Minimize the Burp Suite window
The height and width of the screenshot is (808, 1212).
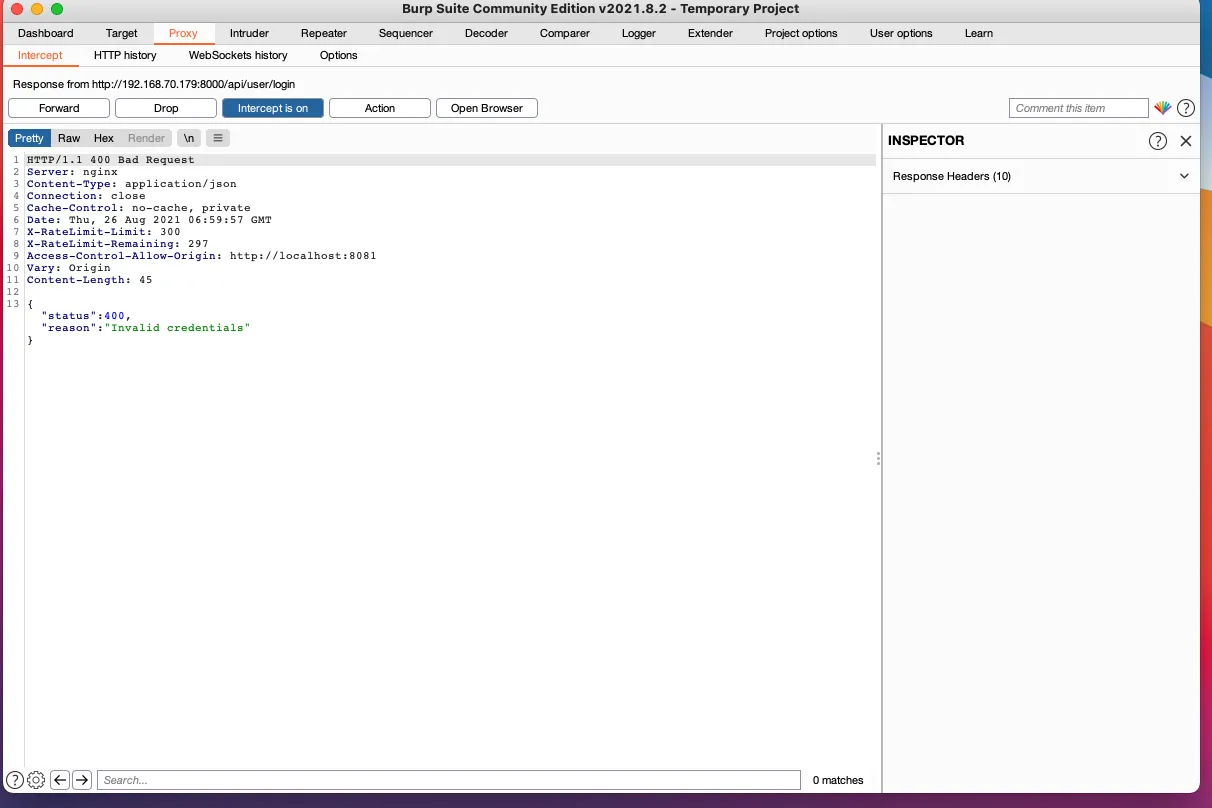(x=36, y=9)
